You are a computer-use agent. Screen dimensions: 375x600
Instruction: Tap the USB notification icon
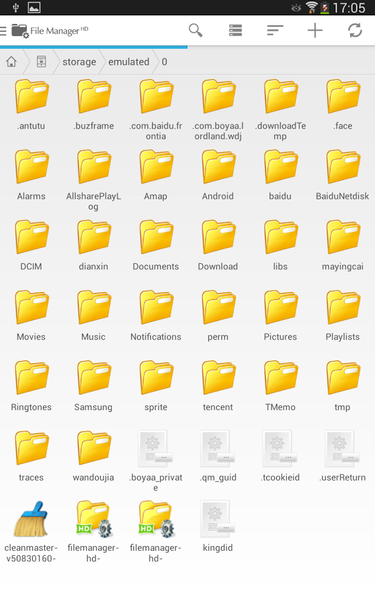pyautogui.click(x=16, y=7)
